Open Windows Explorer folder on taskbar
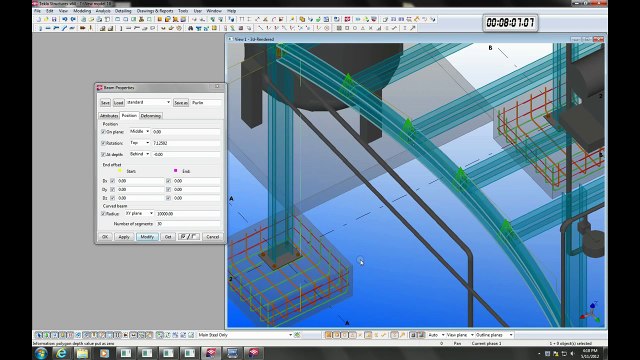Image resolution: width=640 pixels, height=360 pixels. (82, 353)
